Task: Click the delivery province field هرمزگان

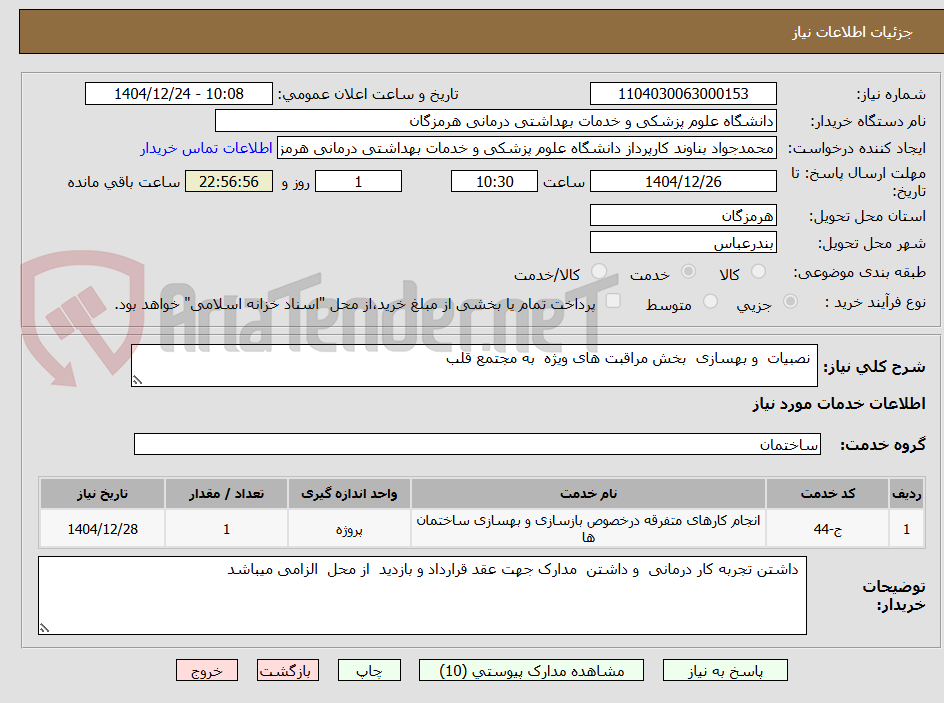Action: click(x=683, y=215)
